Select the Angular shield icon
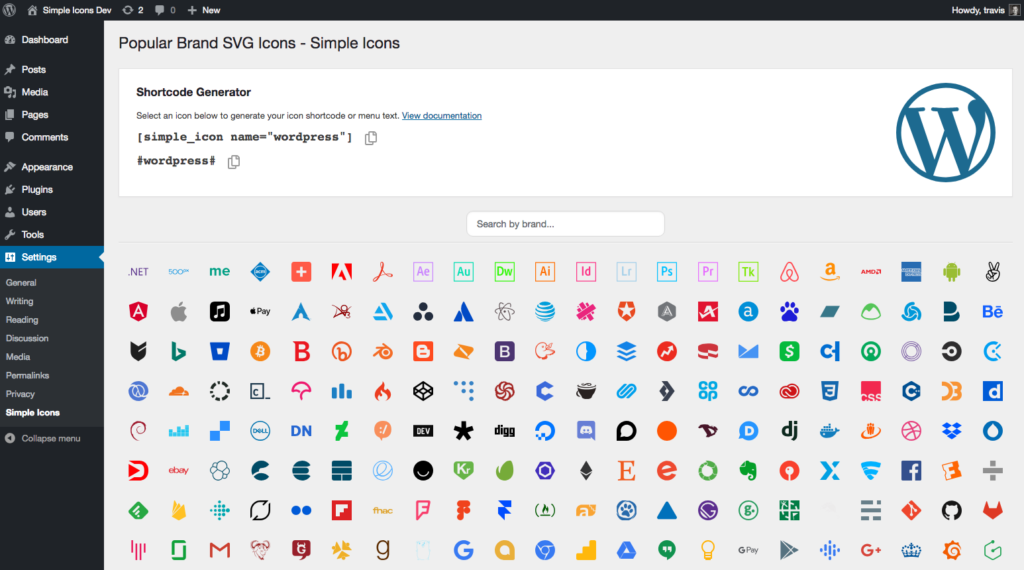This screenshot has width=1024, height=570. (x=138, y=311)
